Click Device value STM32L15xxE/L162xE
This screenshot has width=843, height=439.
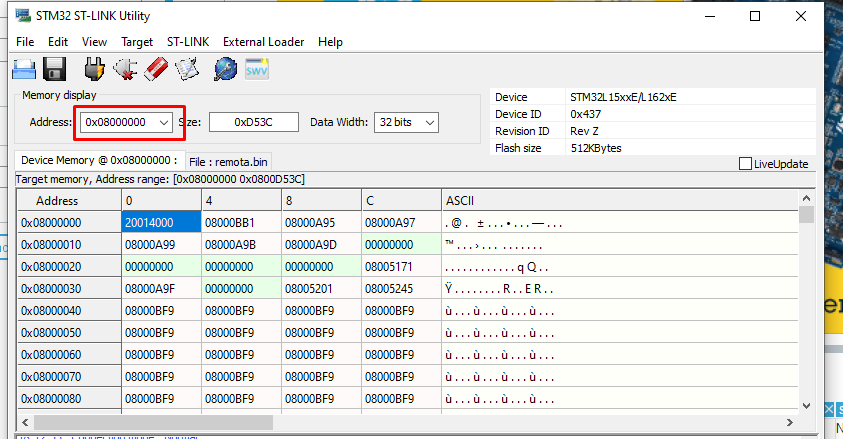point(623,97)
